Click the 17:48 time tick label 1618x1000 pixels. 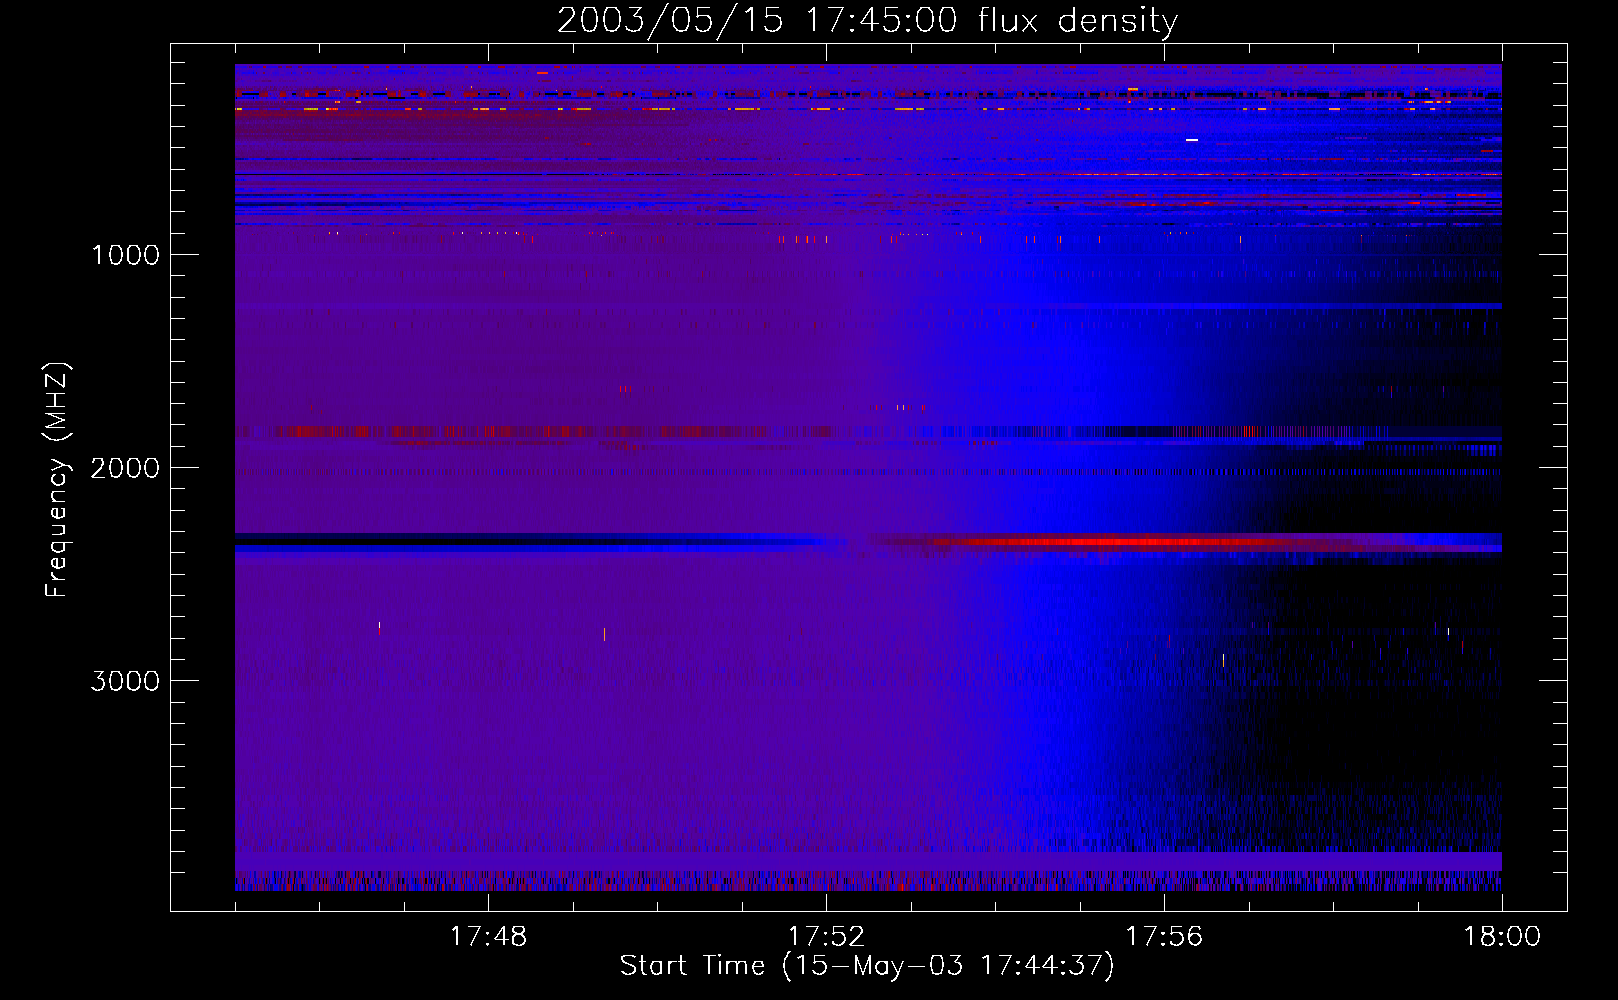488,937
